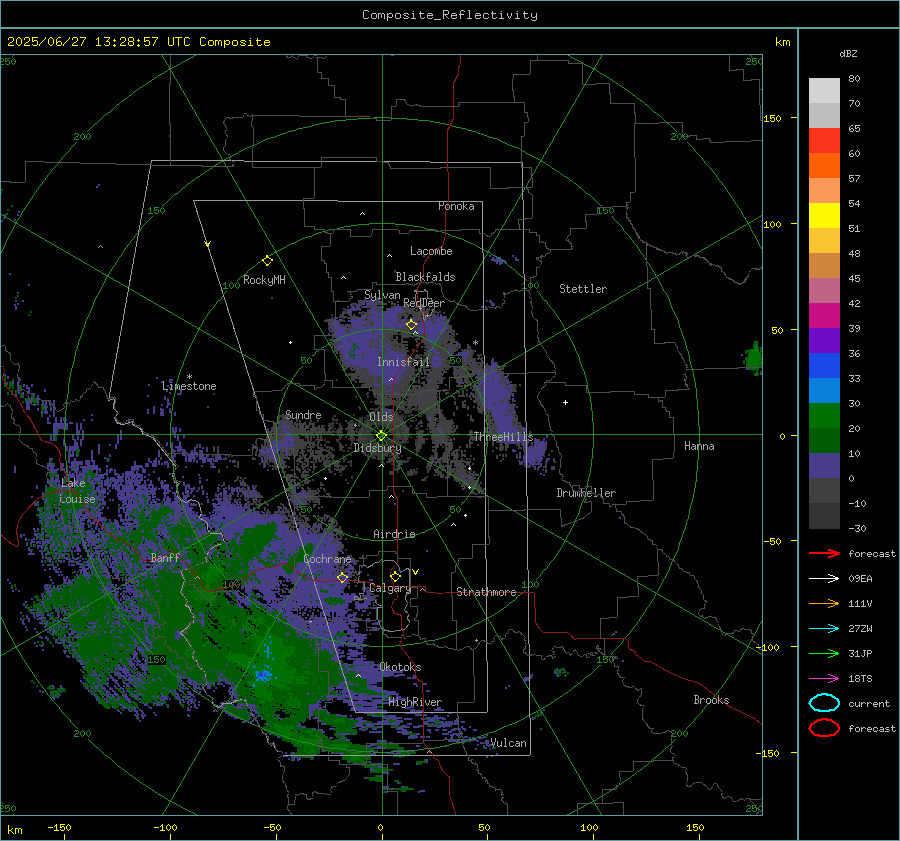Click the light gray 70-80 dBZ swatch

pos(824,91)
